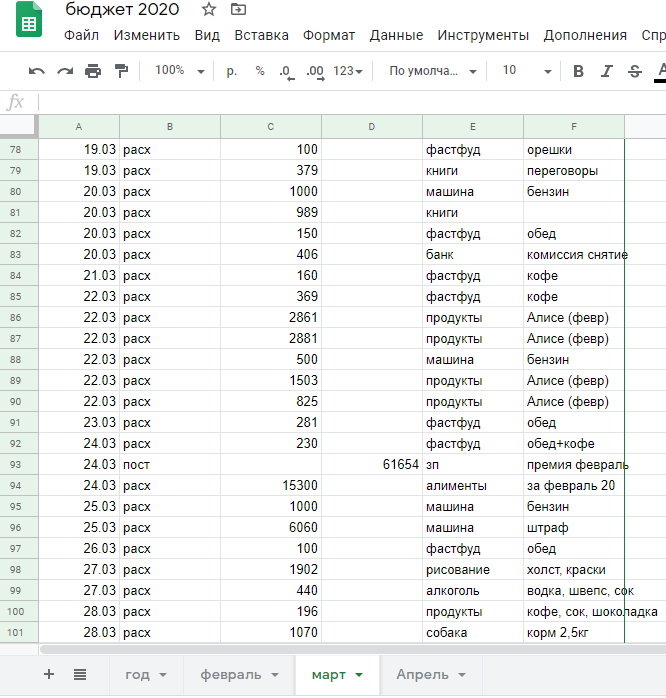Screen dimensions: 666x698
Task: Select cell with value 61654
Action: coord(372,464)
